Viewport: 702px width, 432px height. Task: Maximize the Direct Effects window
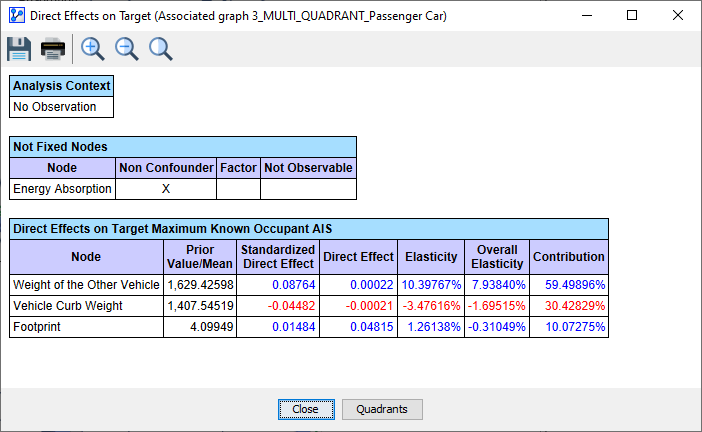point(632,16)
